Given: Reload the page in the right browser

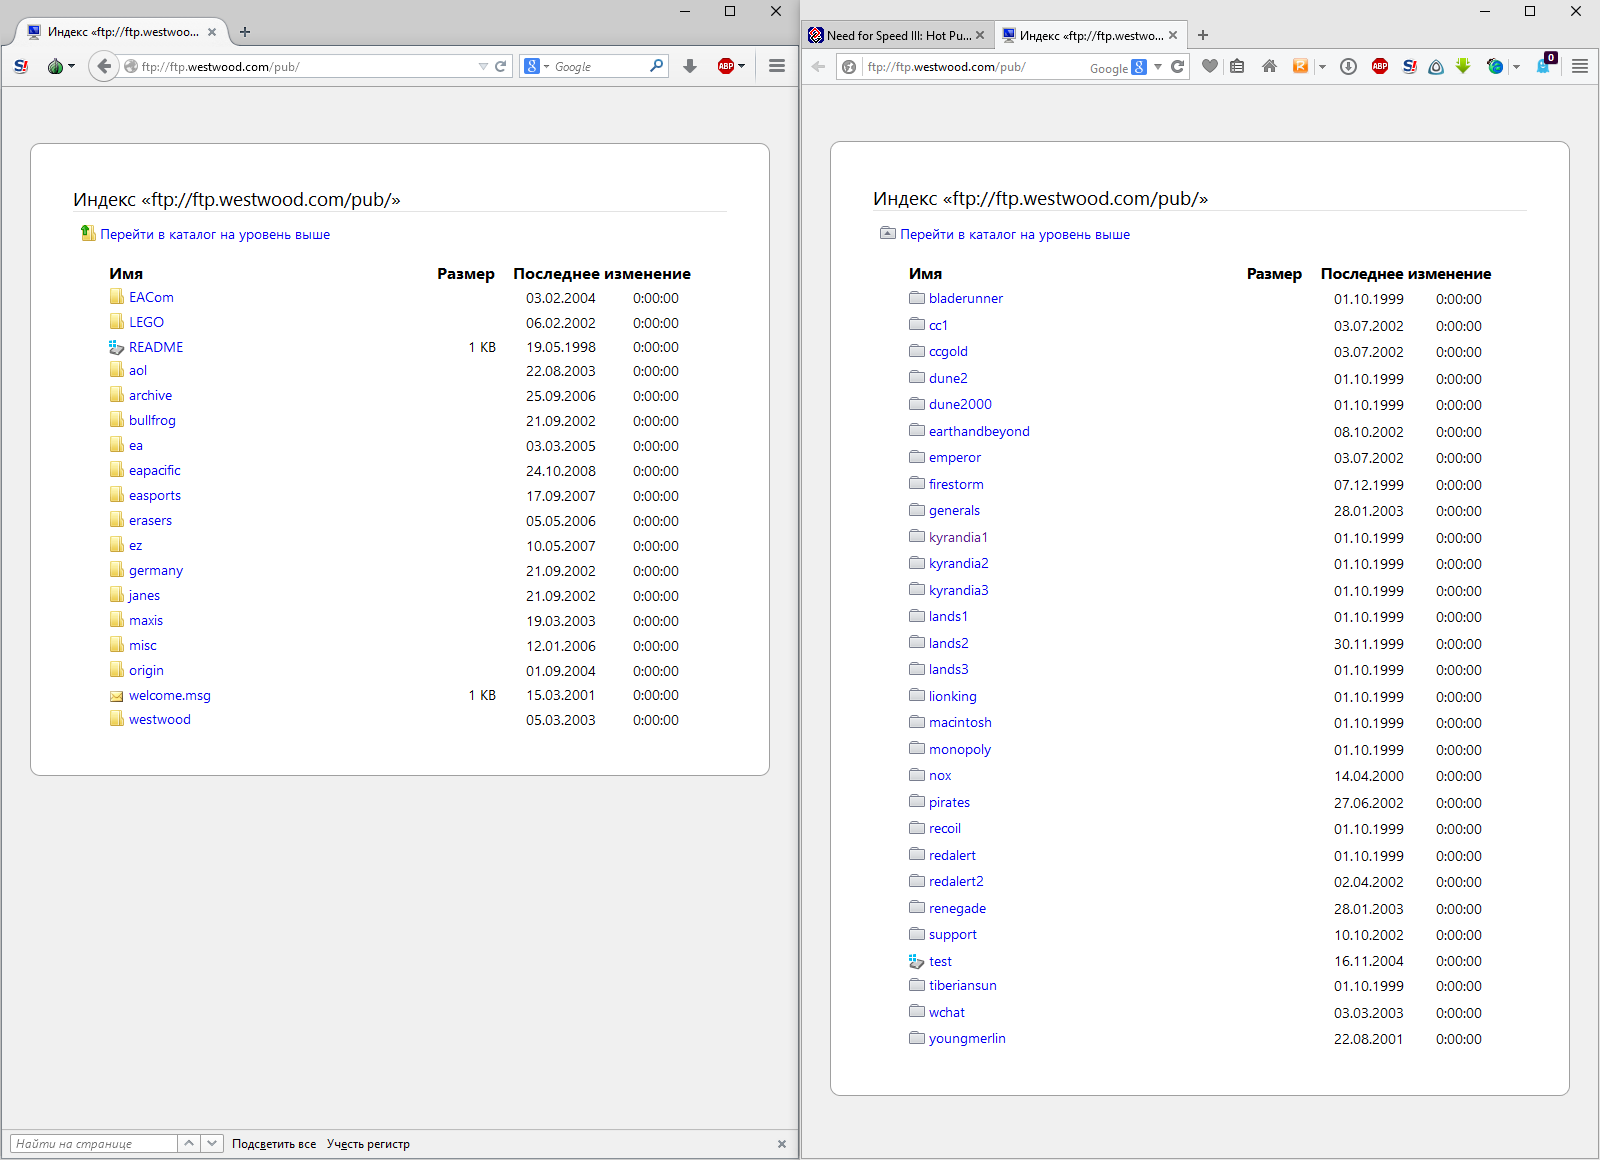Looking at the screenshot, I should coord(1178,67).
